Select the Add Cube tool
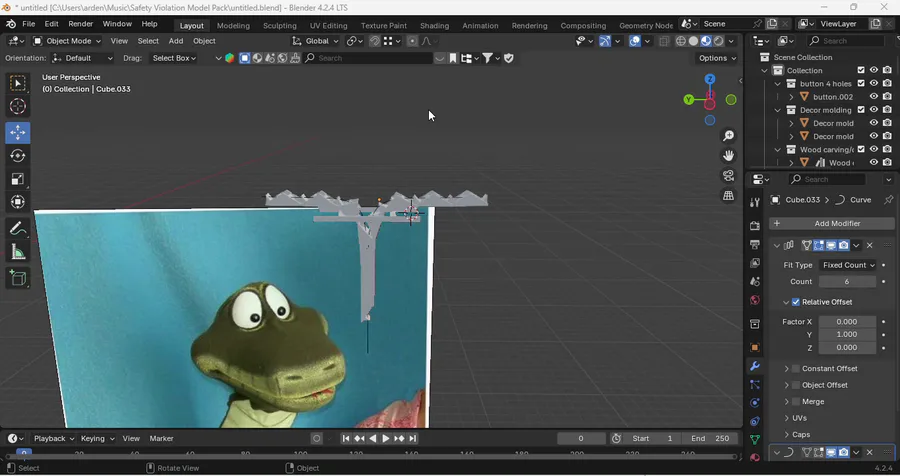The height and width of the screenshot is (476, 900). coord(18,278)
